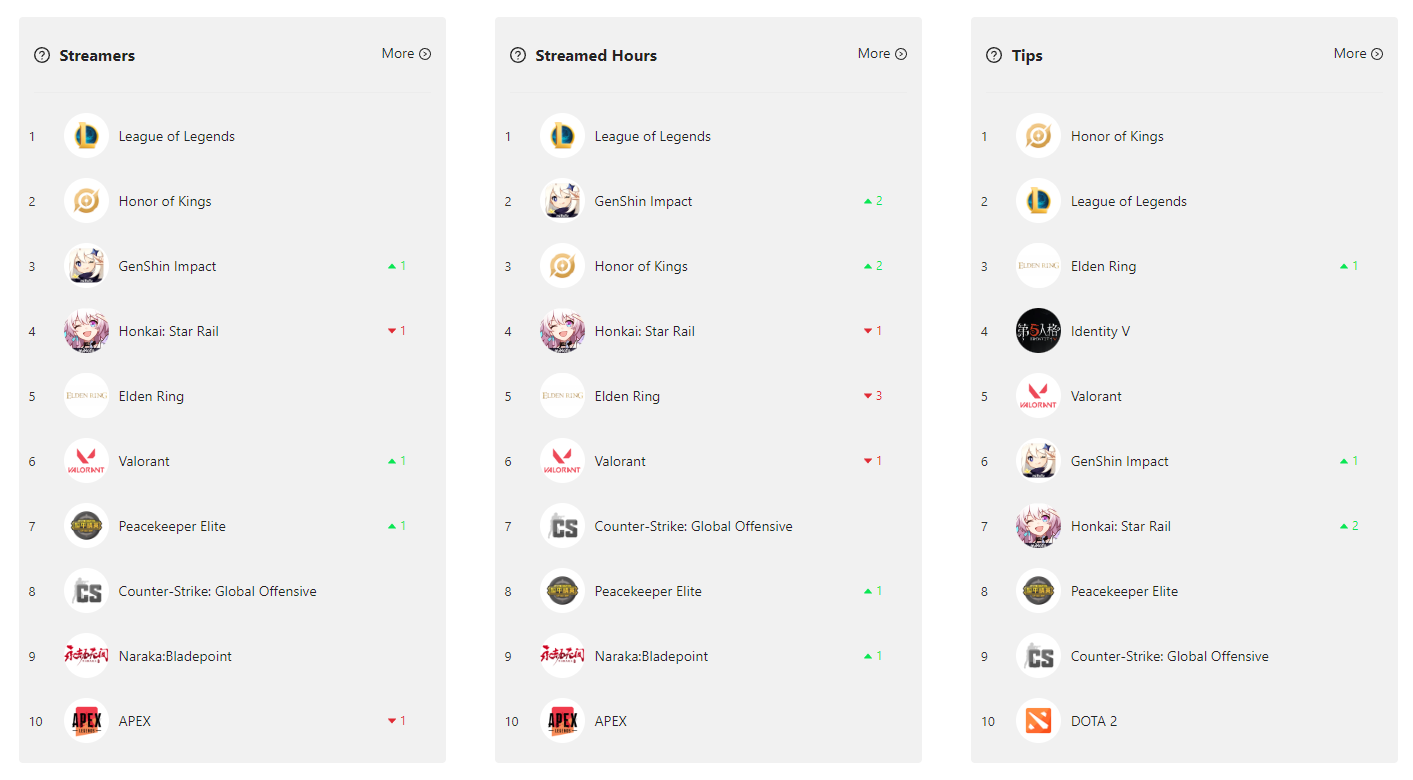Click the help icon beside Tips heading
Image resolution: width=1413 pixels, height=780 pixels.
point(994,55)
